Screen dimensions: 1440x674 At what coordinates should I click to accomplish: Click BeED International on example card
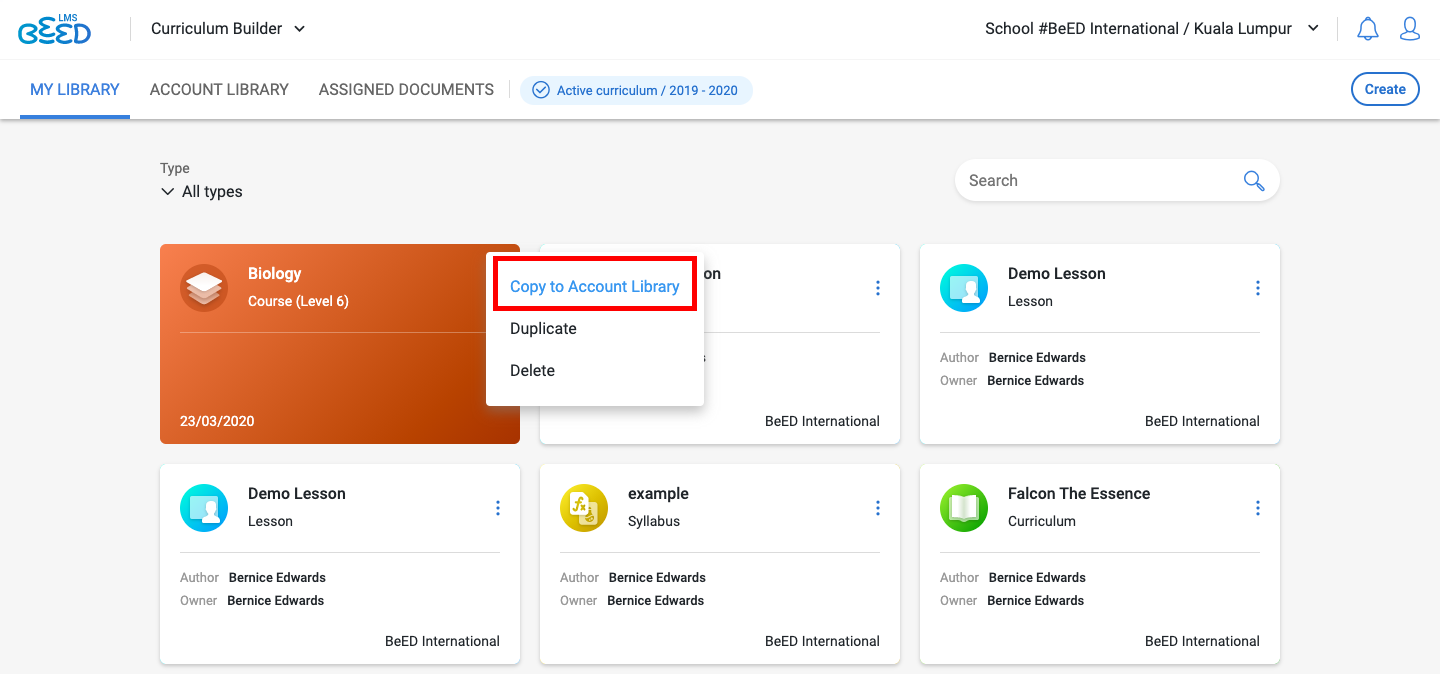(822, 641)
